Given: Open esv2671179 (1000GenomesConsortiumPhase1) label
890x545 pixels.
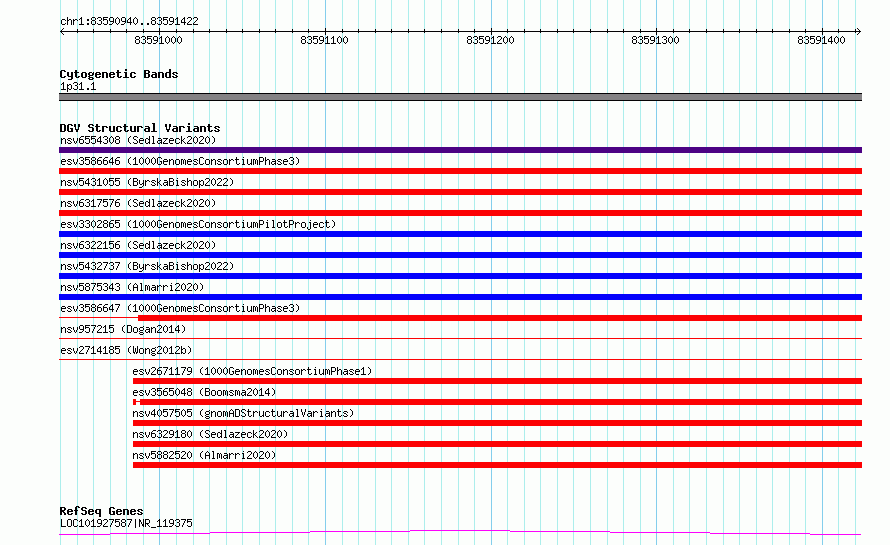Looking at the screenshot, I should [x=252, y=371].
